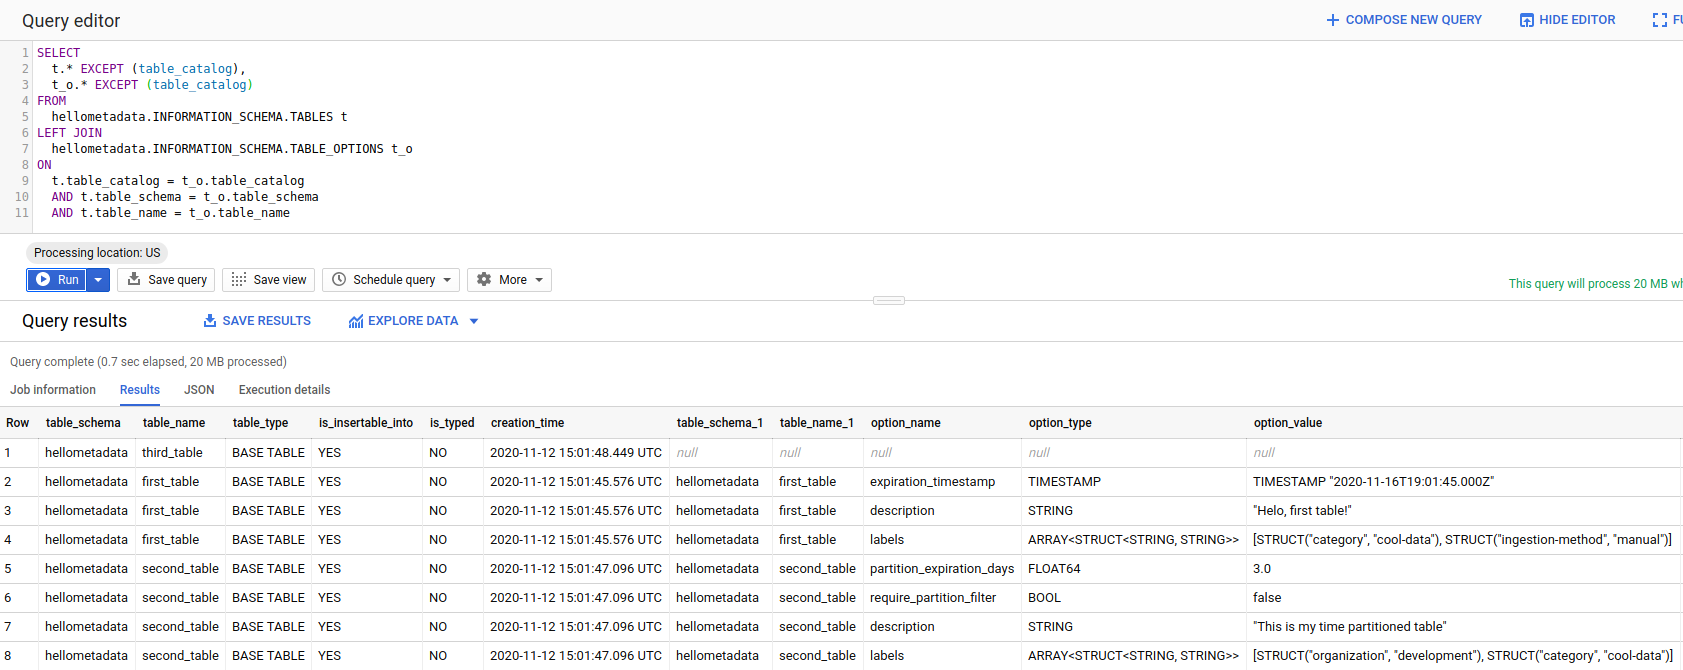The height and width of the screenshot is (670, 1683).
Task: Click the third_table cell in row 1
Action: pyautogui.click(x=172, y=453)
